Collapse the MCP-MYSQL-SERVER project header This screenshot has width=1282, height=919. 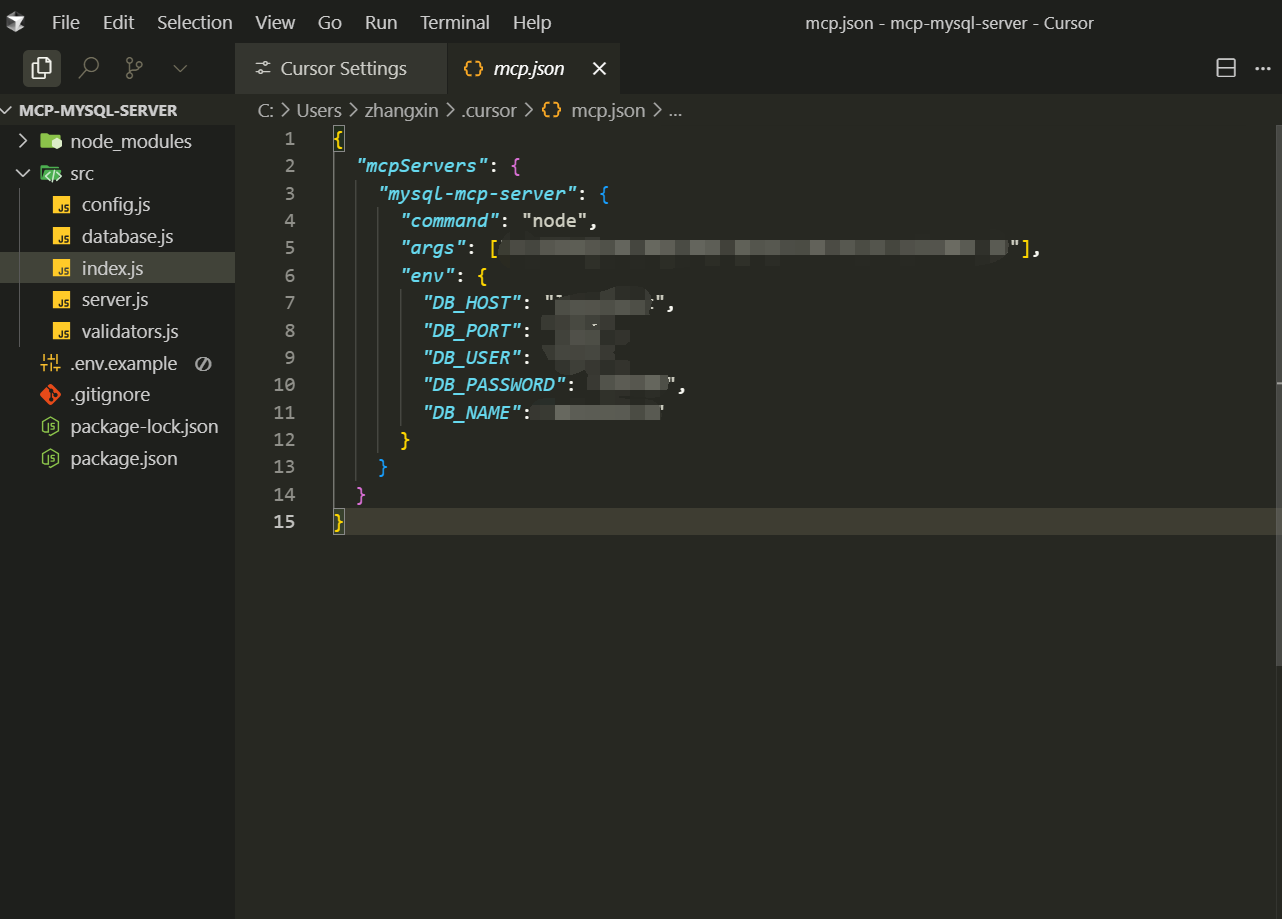97,111
